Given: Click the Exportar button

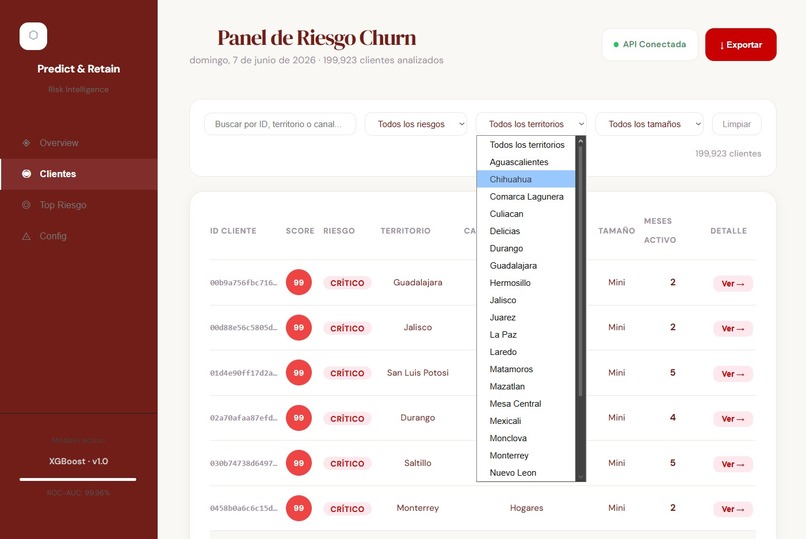Looking at the screenshot, I should click(741, 45).
